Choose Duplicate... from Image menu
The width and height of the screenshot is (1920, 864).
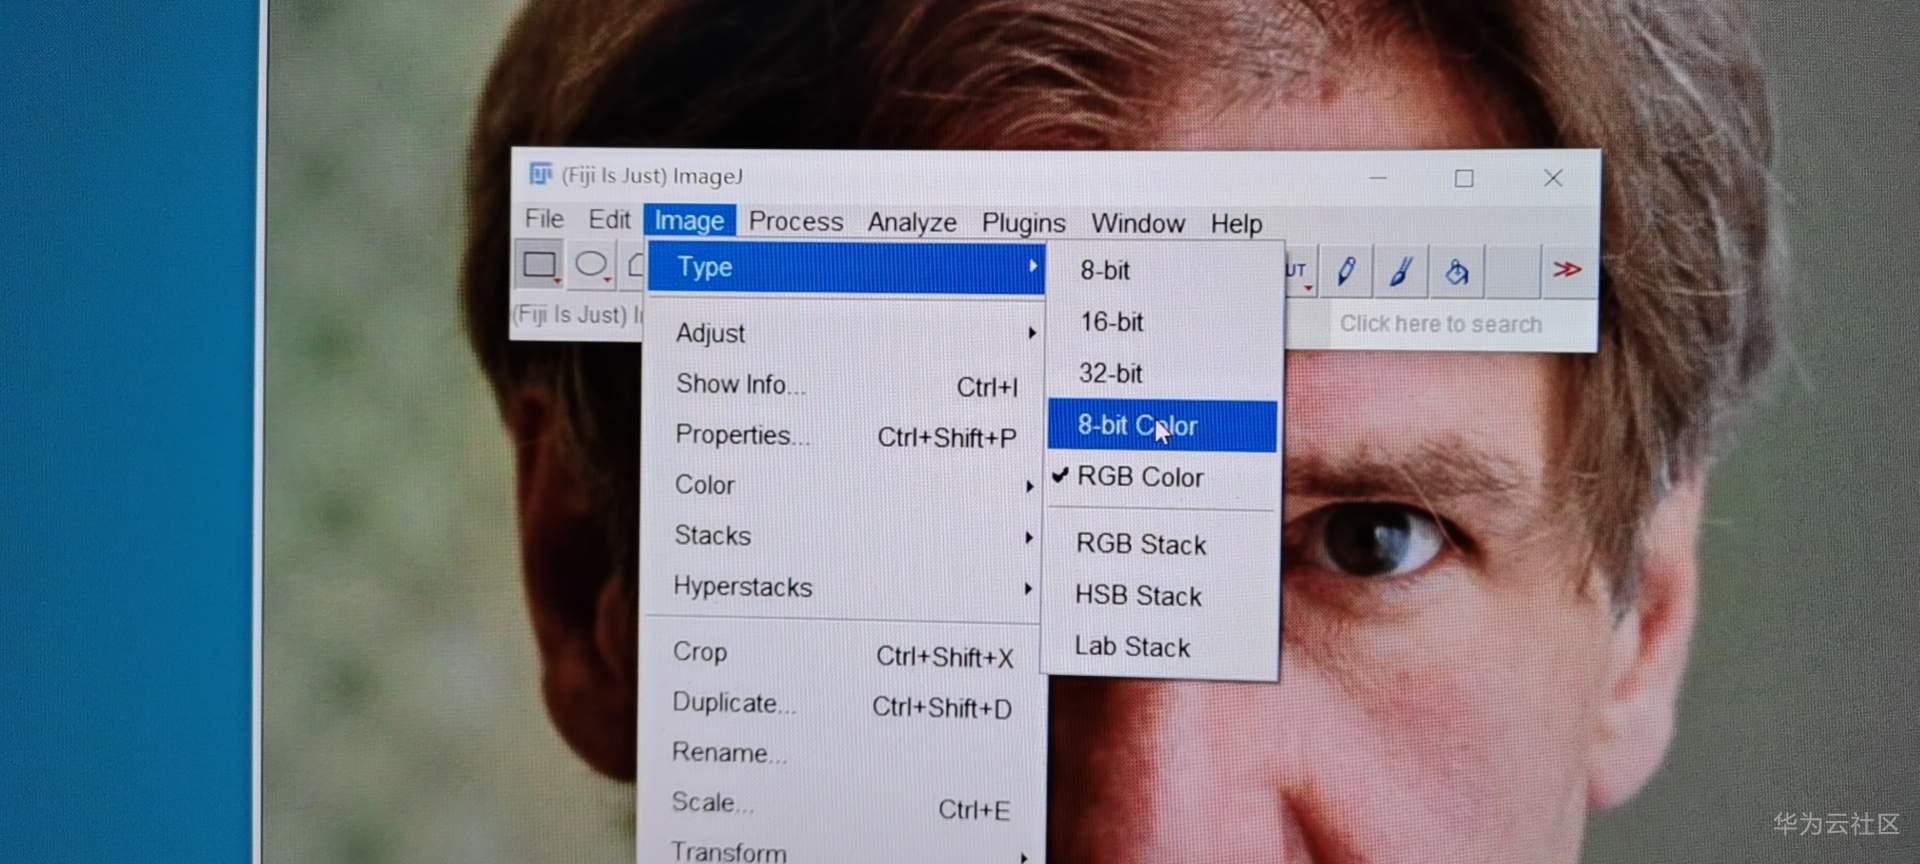[840, 704]
